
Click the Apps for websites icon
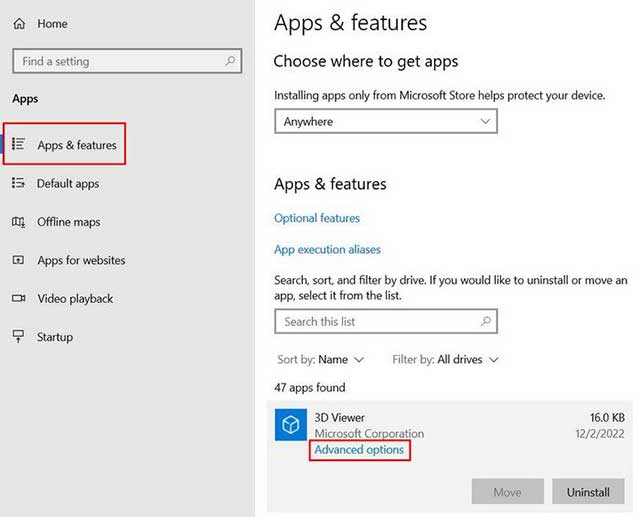coord(18,260)
